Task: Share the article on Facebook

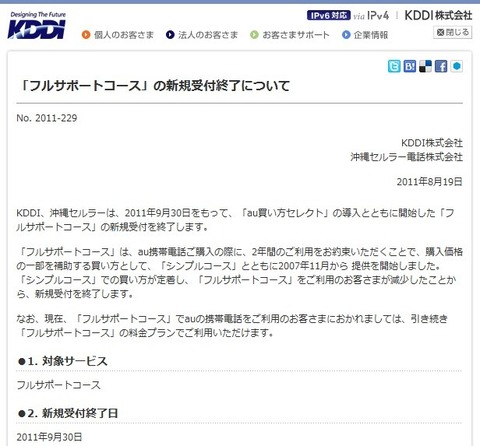Action: 441,66
